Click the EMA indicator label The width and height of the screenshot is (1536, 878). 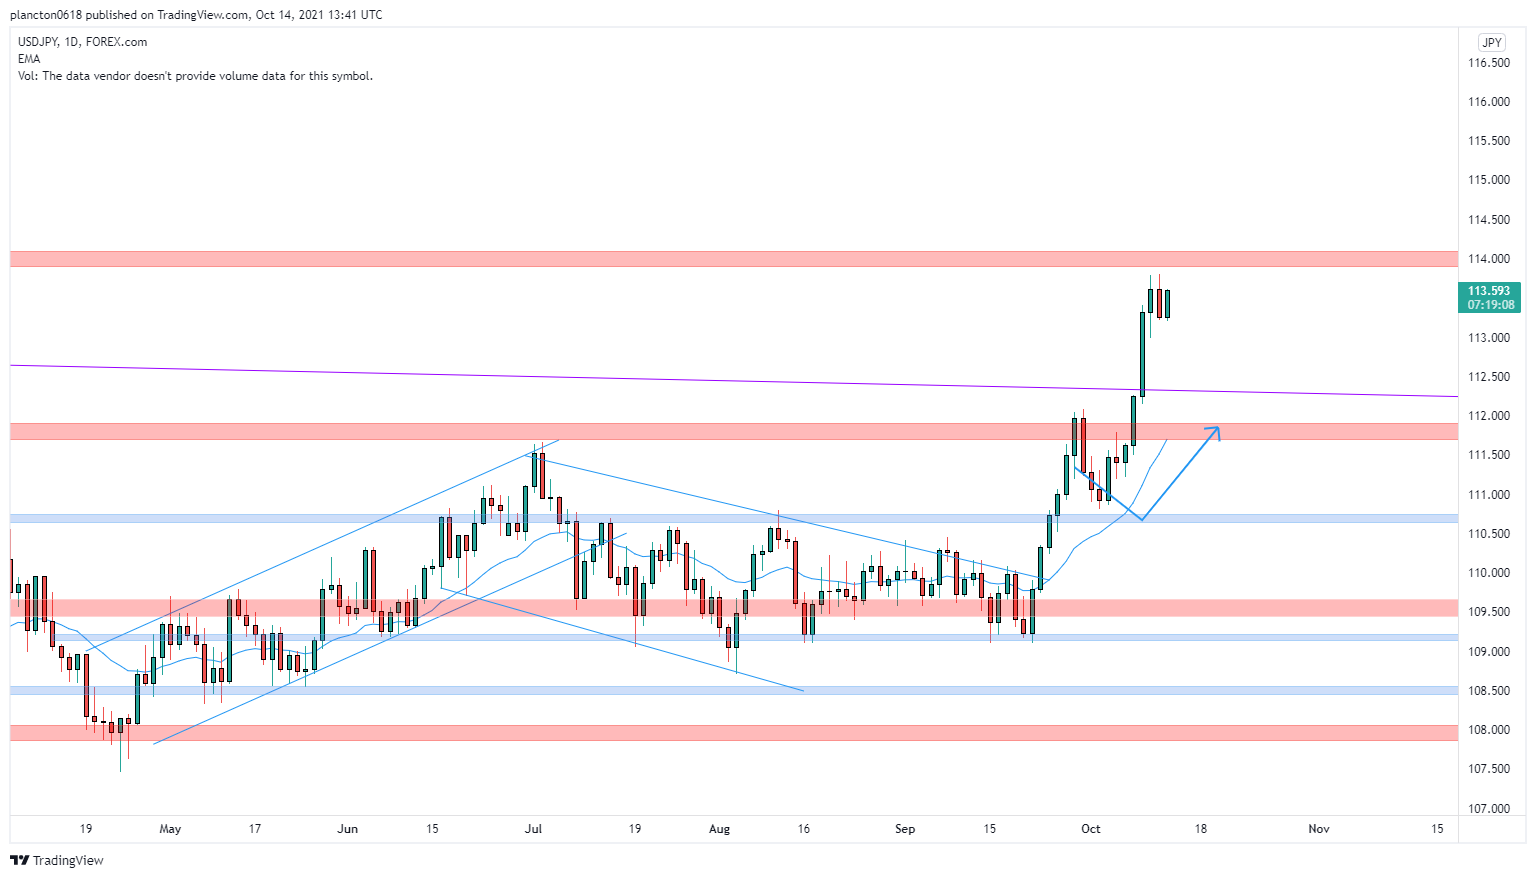point(29,59)
